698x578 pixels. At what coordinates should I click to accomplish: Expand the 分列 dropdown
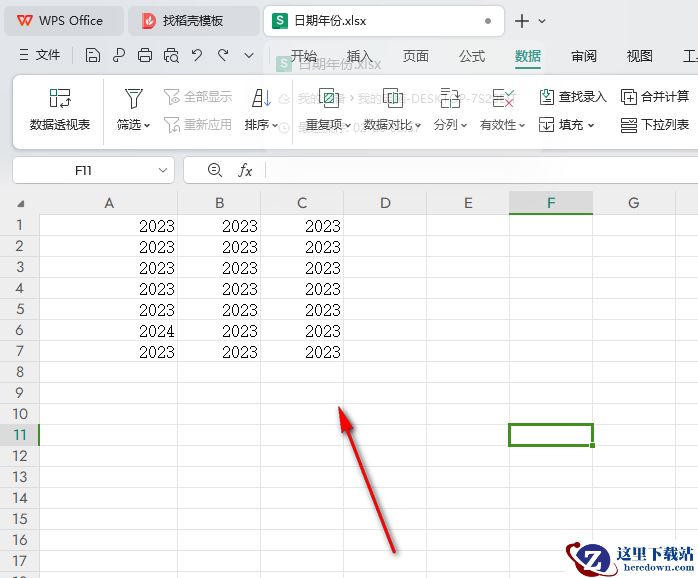(x=464, y=126)
